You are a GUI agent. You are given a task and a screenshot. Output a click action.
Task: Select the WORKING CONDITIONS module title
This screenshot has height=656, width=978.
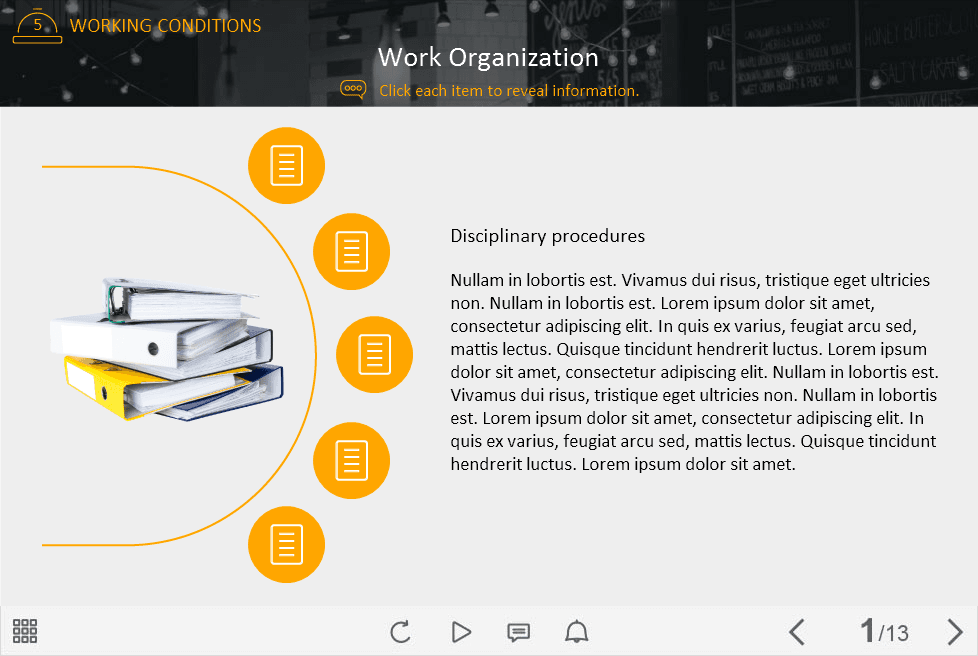pyautogui.click(x=166, y=26)
